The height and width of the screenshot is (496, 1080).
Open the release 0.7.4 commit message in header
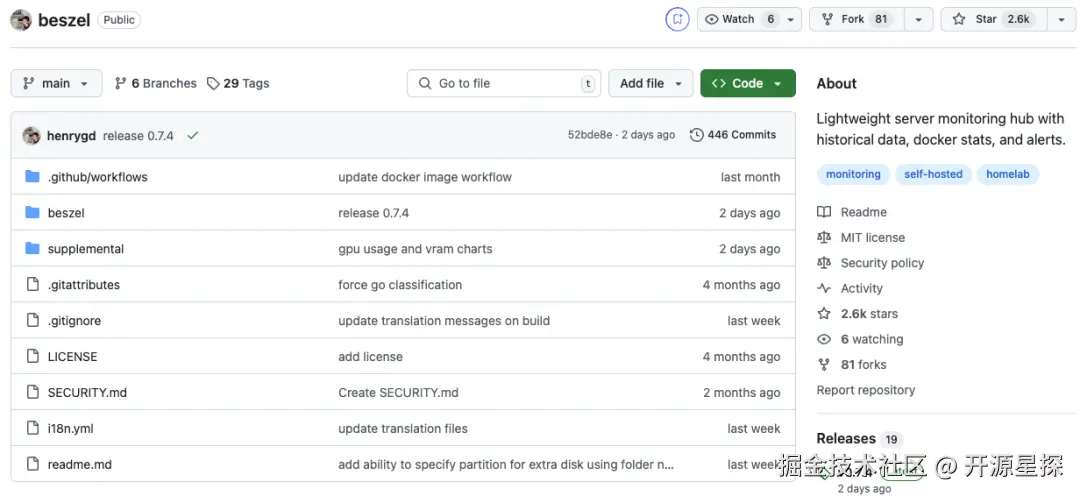138,136
